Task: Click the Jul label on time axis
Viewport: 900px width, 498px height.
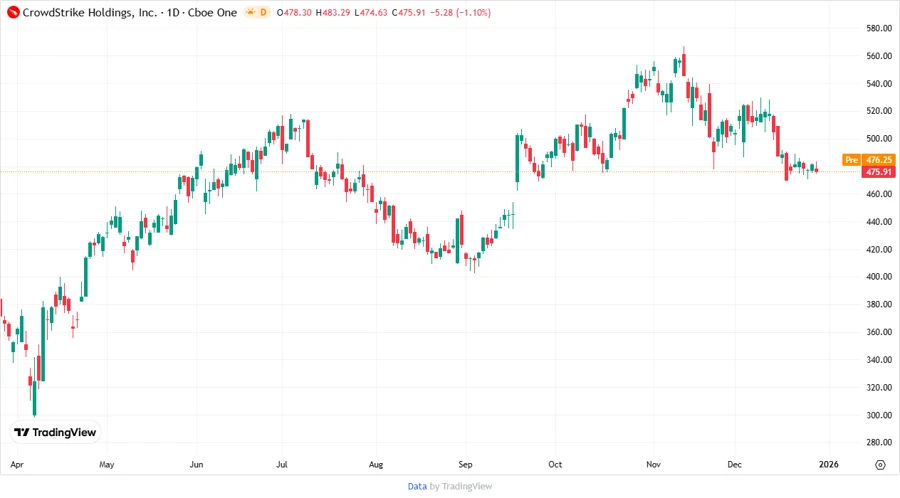Action: 282,464
